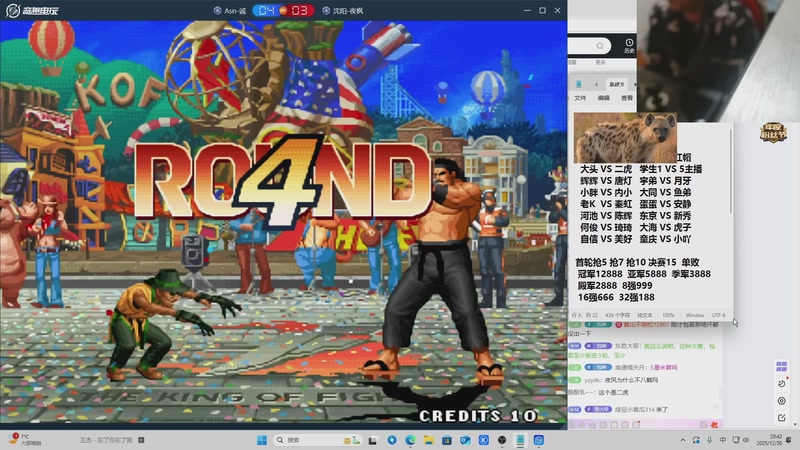Open the 文件 menu in Notepad

click(580, 97)
